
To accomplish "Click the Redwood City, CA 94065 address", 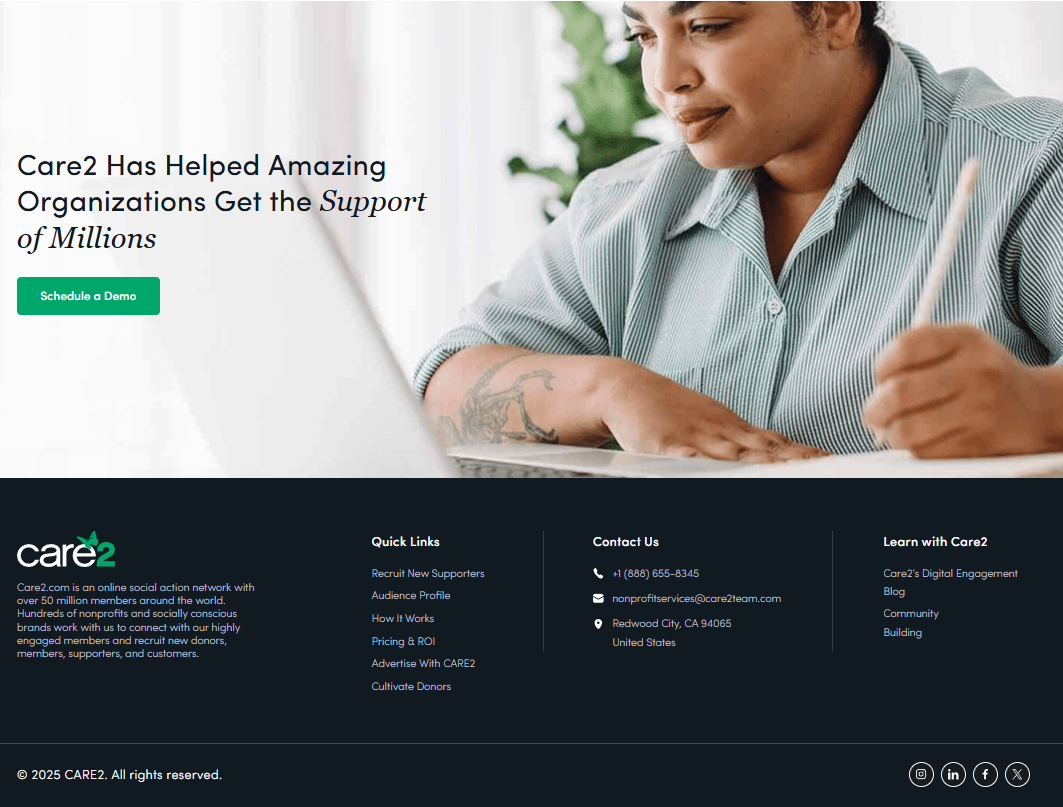I will coord(672,624).
